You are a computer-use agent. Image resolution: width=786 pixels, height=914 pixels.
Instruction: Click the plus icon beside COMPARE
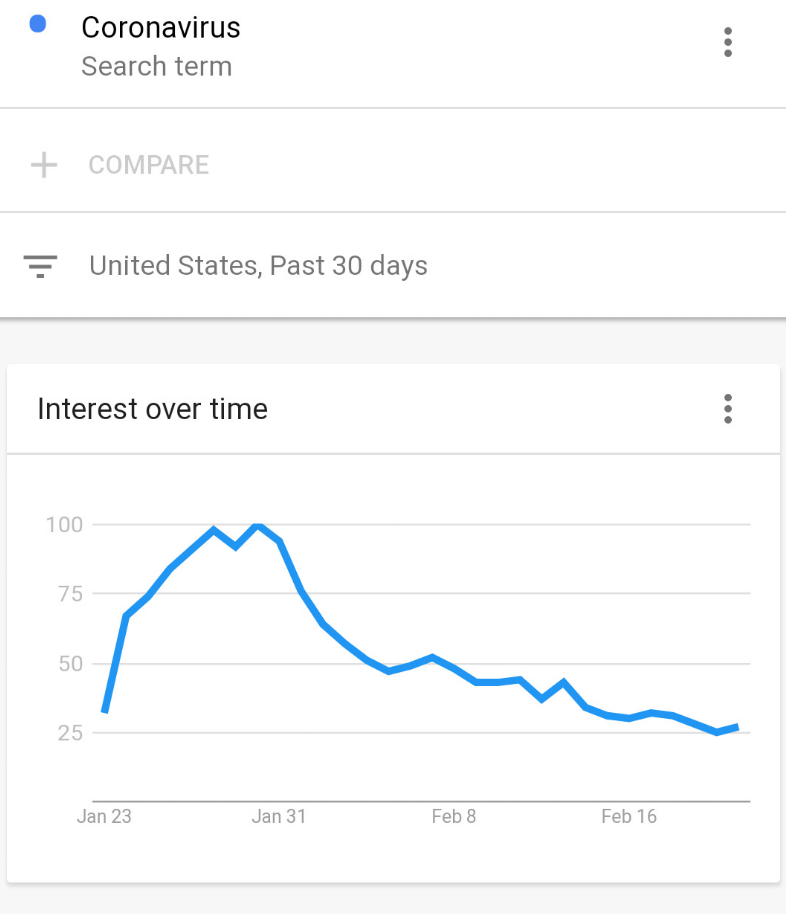(44, 164)
